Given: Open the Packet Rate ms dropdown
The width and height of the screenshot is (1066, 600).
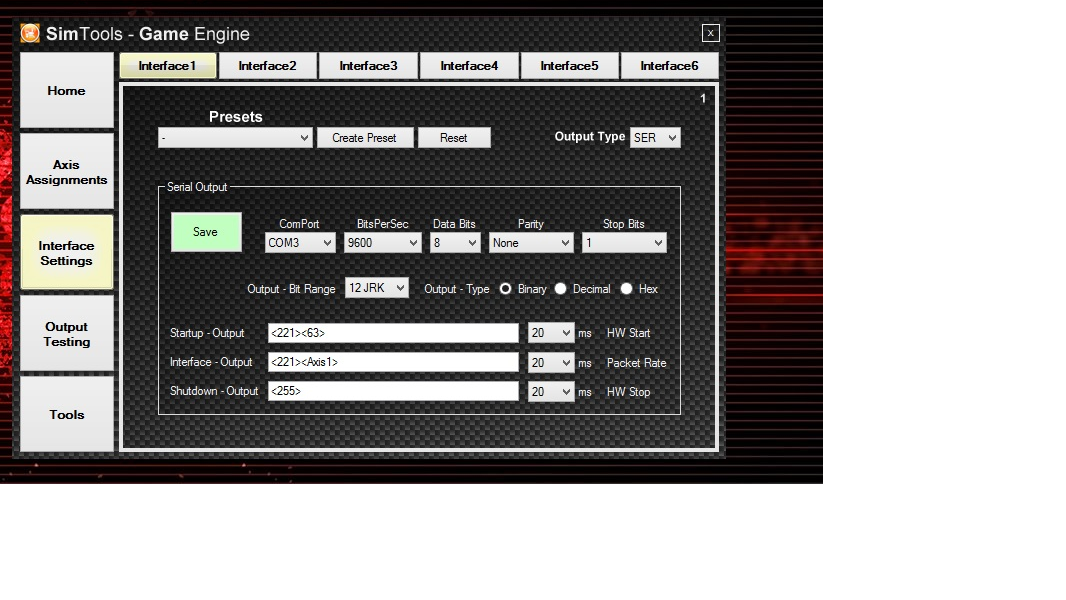Looking at the screenshot, I should click(551, 363).
